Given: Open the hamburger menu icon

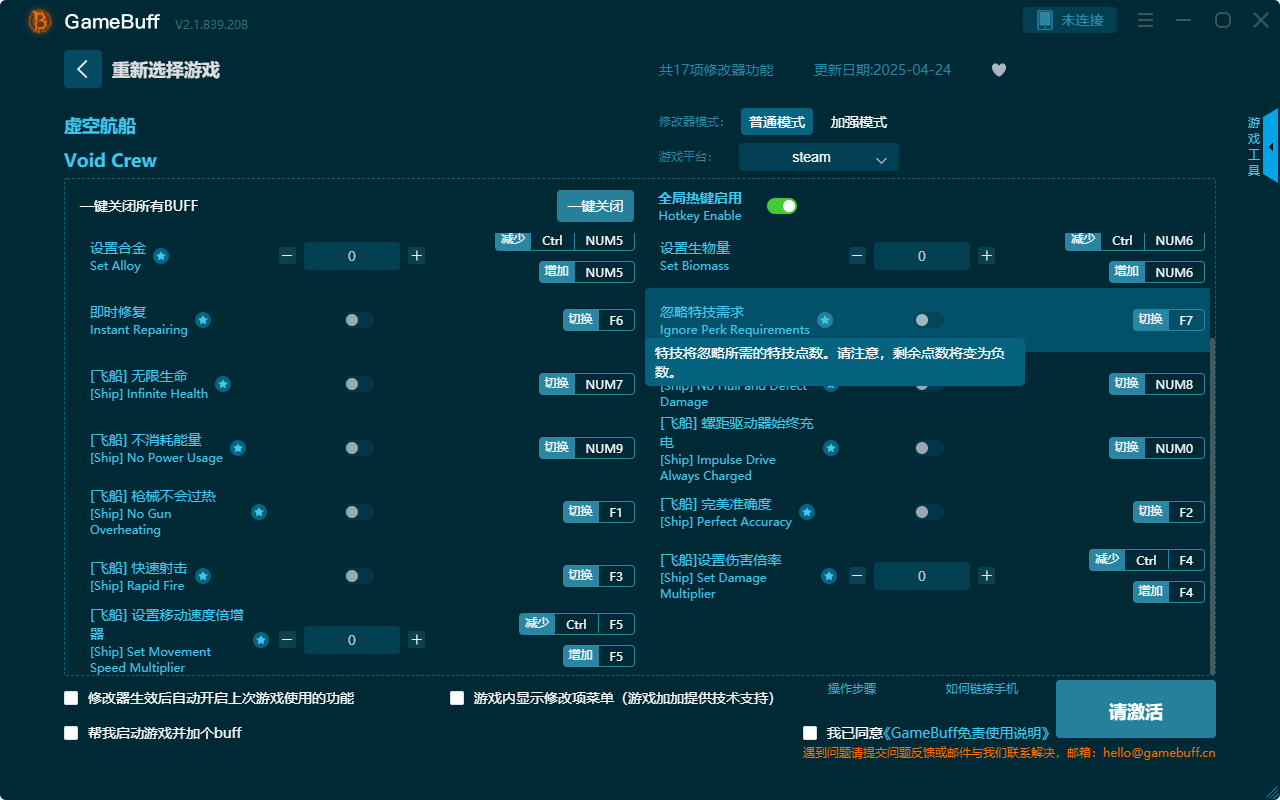Looking at the screenshot, I should (x=1145, y=19).
